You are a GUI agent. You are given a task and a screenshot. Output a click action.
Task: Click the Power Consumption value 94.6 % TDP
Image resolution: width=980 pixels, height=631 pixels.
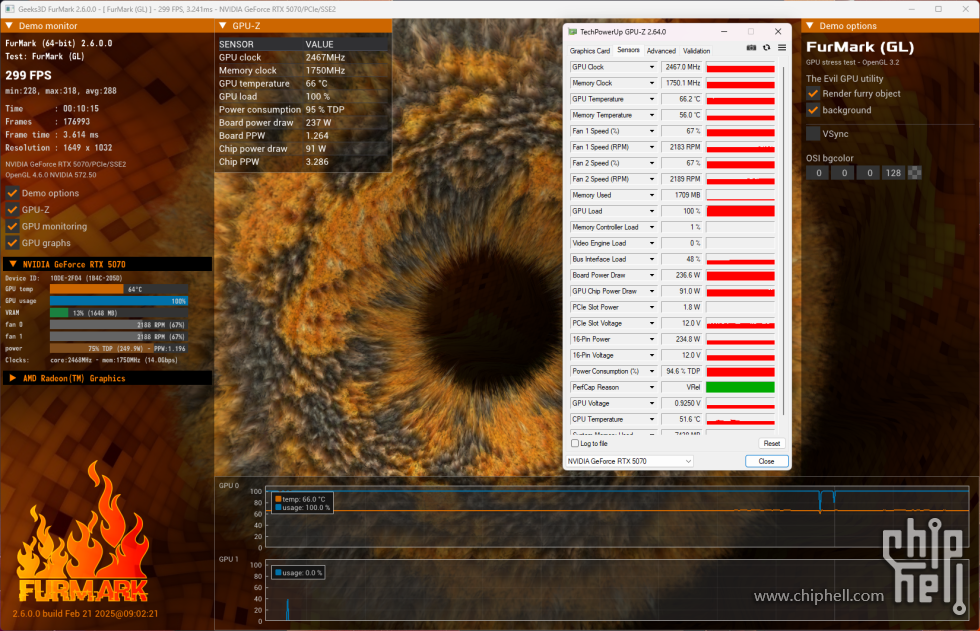(682, 371)
